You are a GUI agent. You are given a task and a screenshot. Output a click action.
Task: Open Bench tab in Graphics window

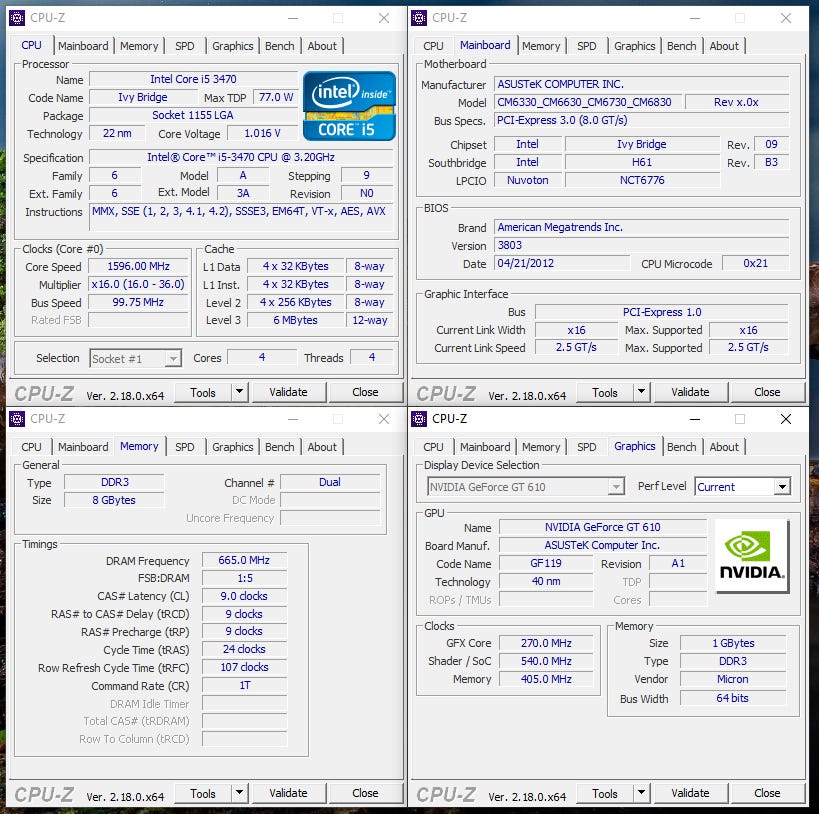[x=682, y=447]
